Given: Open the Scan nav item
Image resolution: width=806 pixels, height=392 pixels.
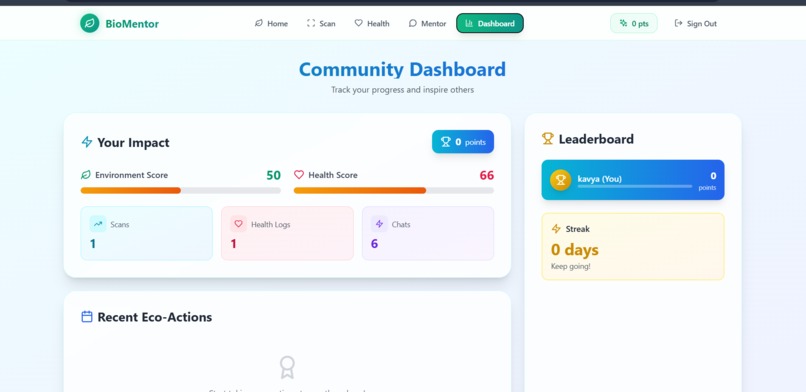Looking at the screenshot, I should click(321, 23).
